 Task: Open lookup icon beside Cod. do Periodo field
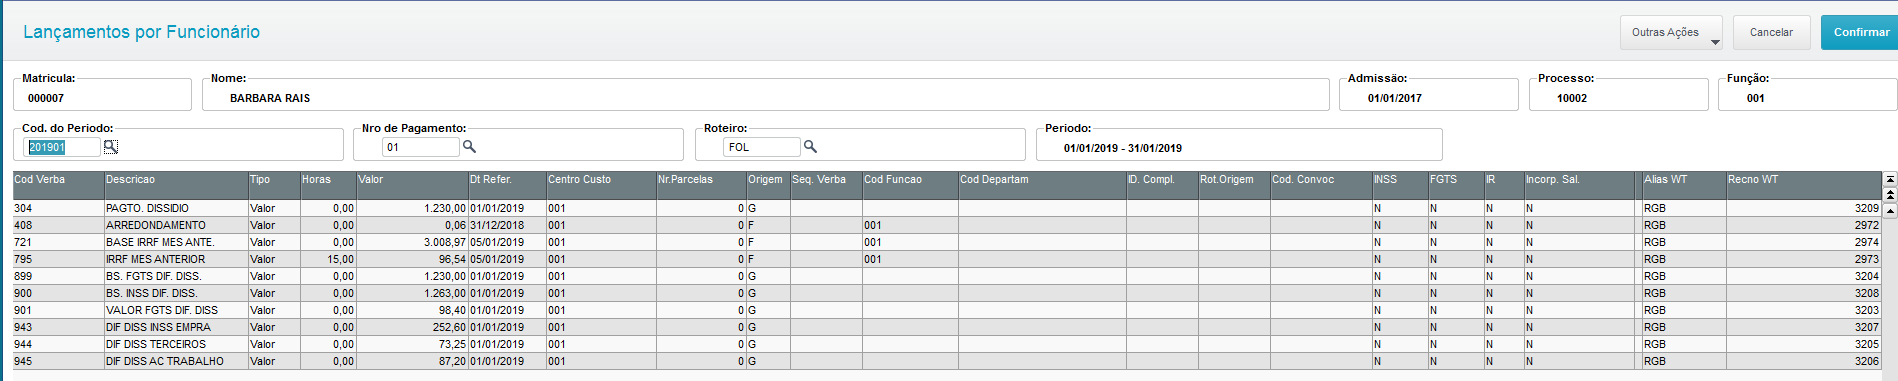point(111,147)
